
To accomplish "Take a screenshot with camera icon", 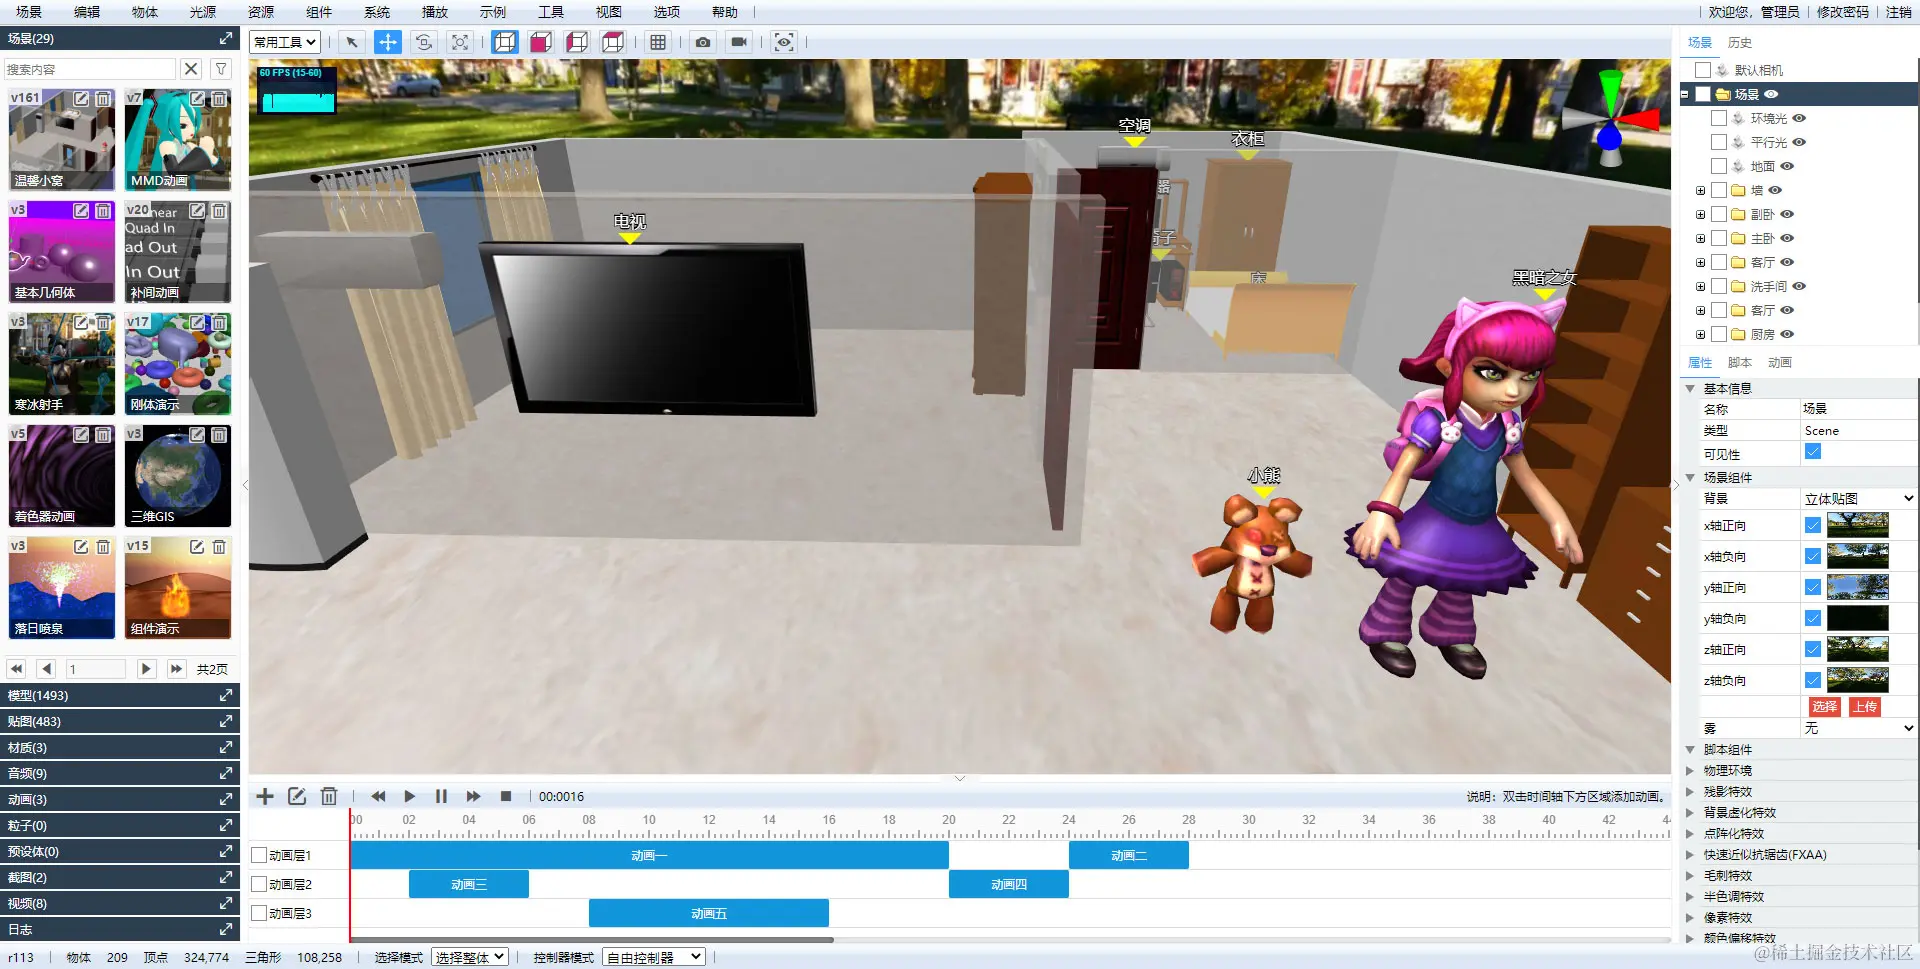I will pyautogui.click(x=703, y=42).
